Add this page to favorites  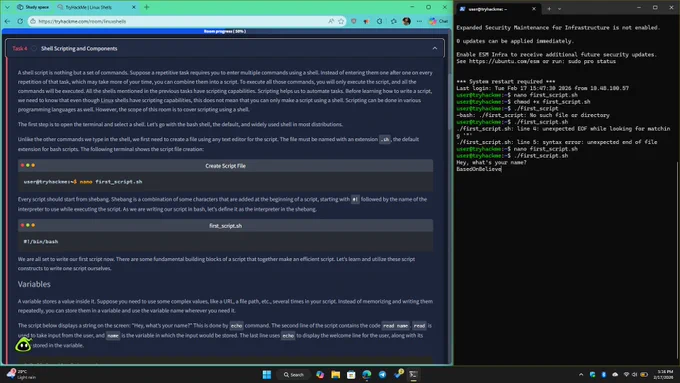coord(341,21)
